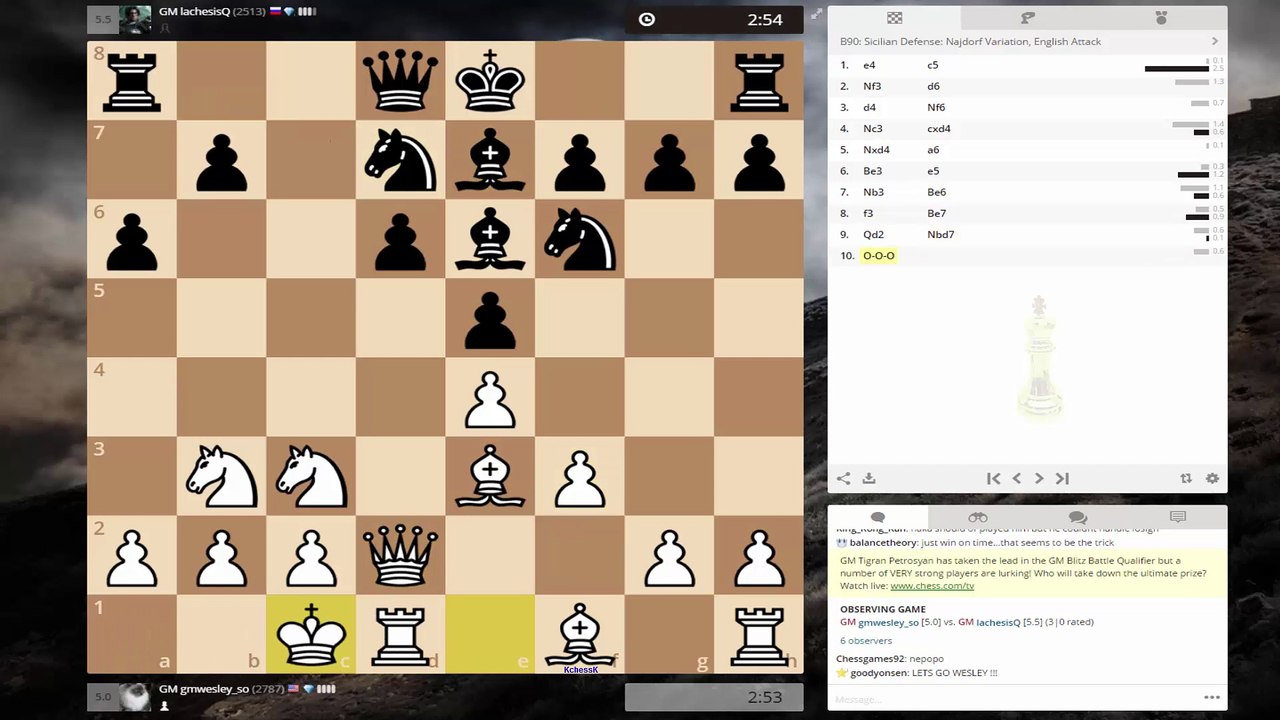Jump to the last move
The height and width of the screenshot is (720, 1280).
tap(1062, 479)
